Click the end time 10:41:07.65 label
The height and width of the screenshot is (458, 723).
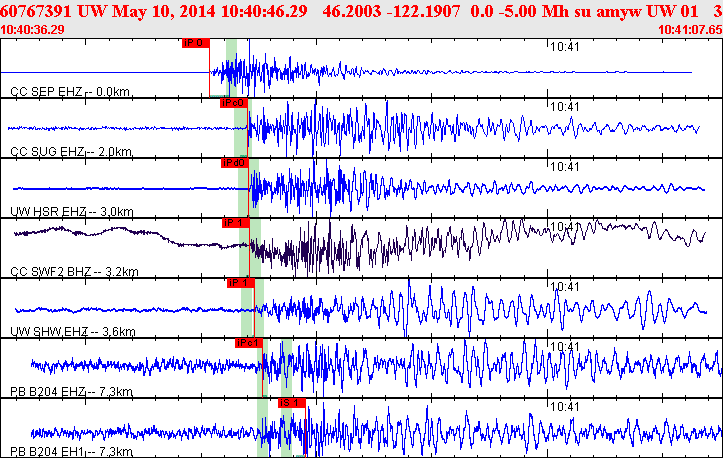689,29
